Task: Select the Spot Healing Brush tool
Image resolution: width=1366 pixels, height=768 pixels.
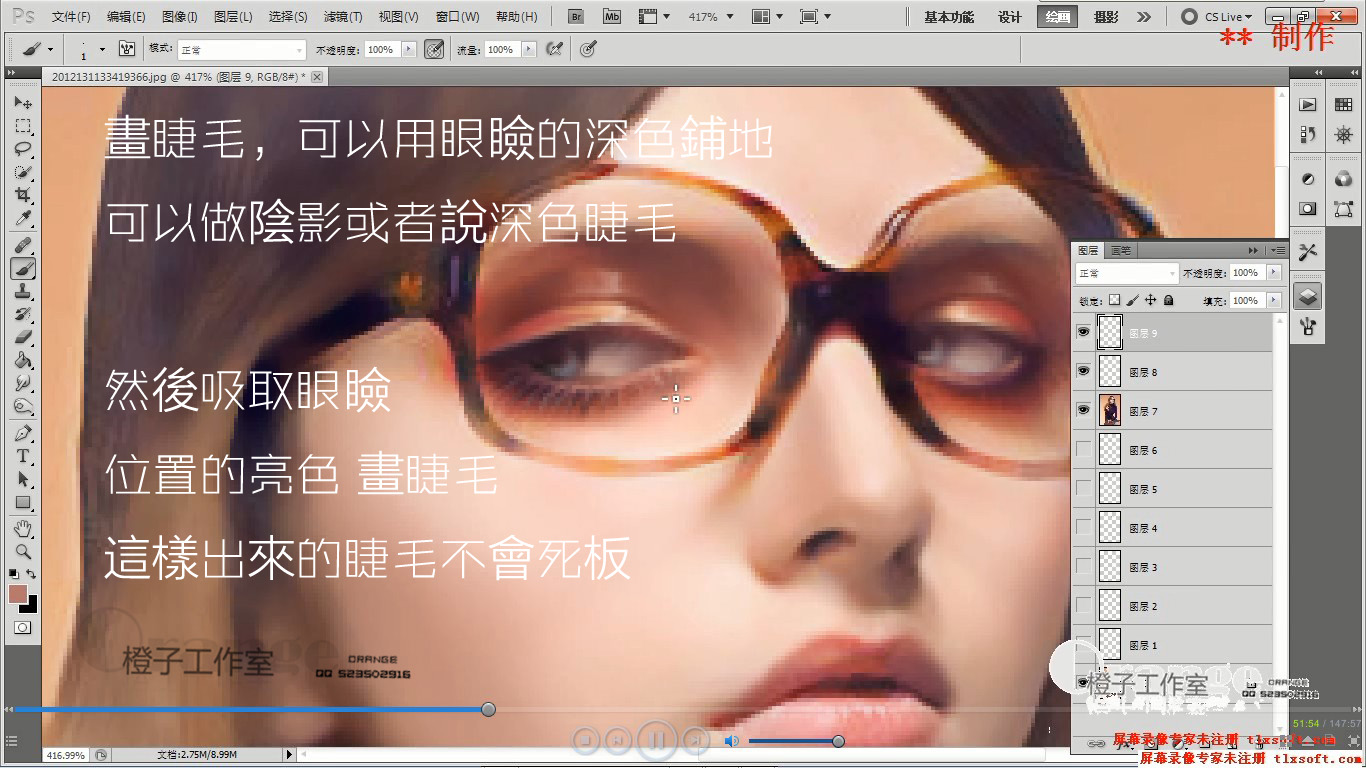Action: pos(23,245)
